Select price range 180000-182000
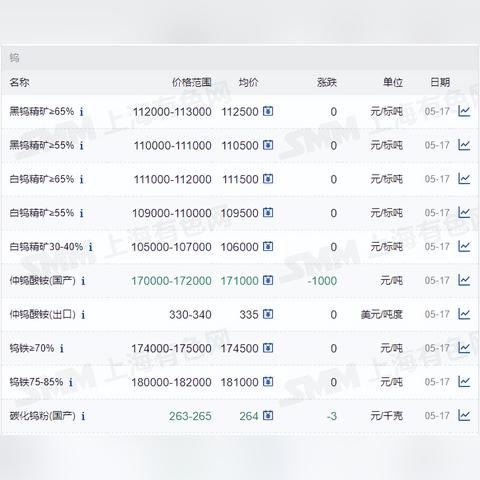 pyautogui.click(x=171, y=382)
